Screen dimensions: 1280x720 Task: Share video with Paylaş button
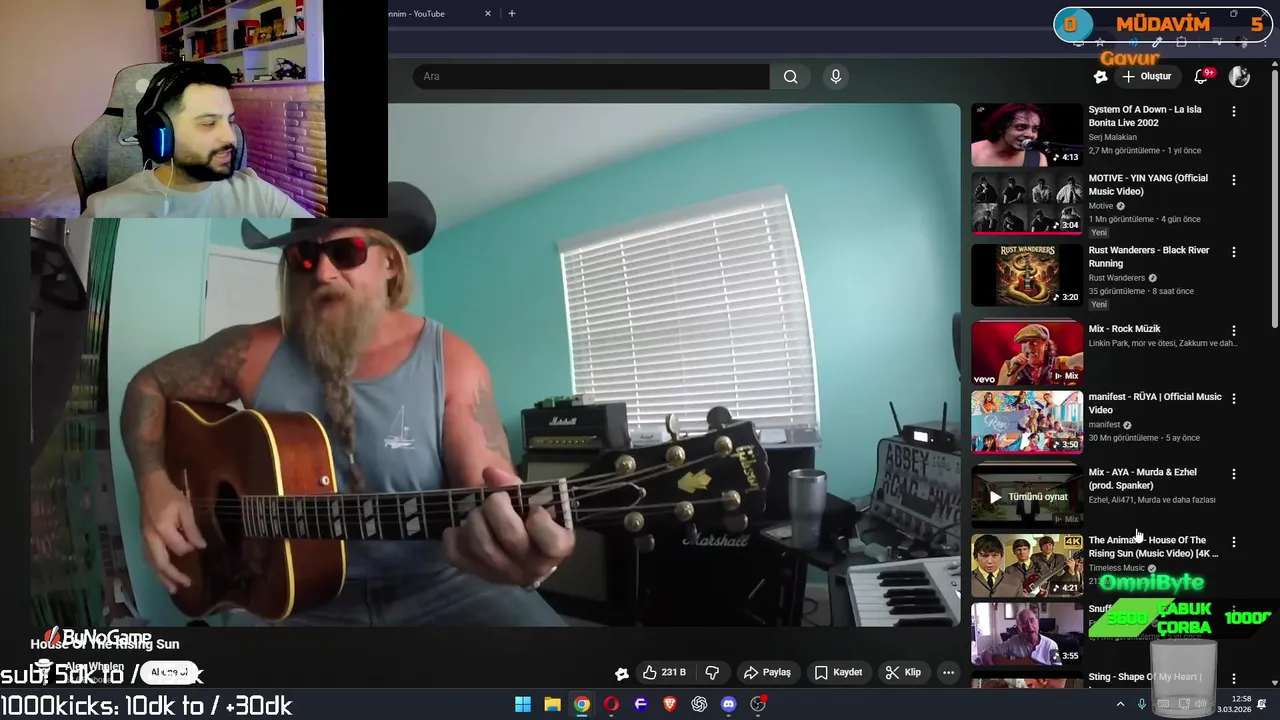(x=767, y=672)
